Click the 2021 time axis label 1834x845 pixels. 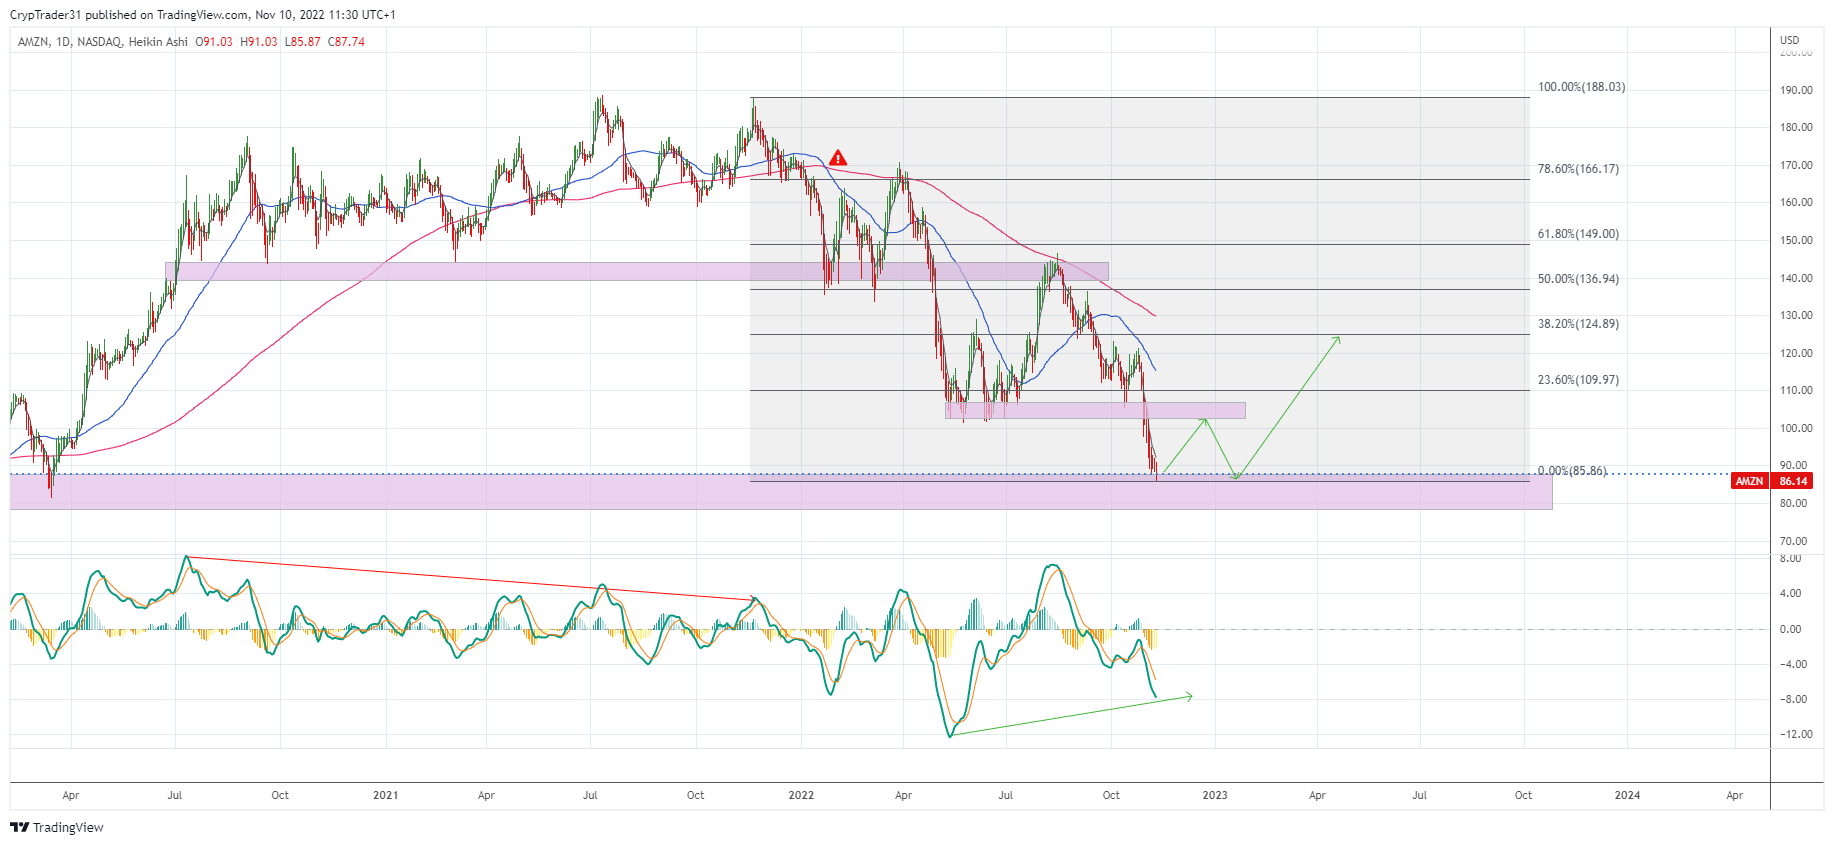[385, 796]
